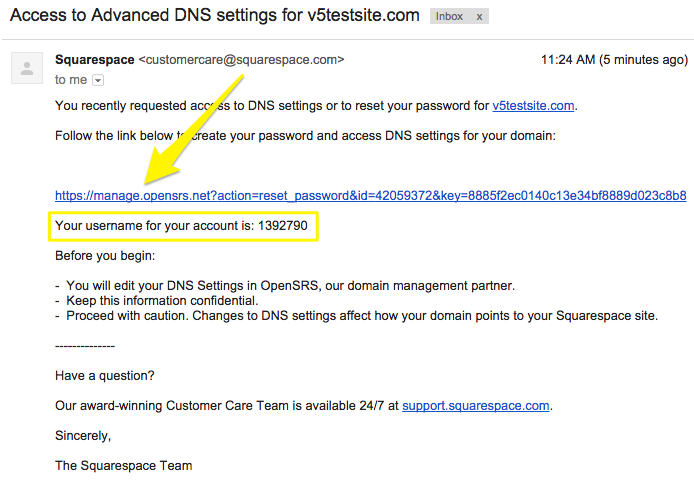Click the "to me" recipient text
The width and height of the screenshot is (694, 482).
(71, 80)
